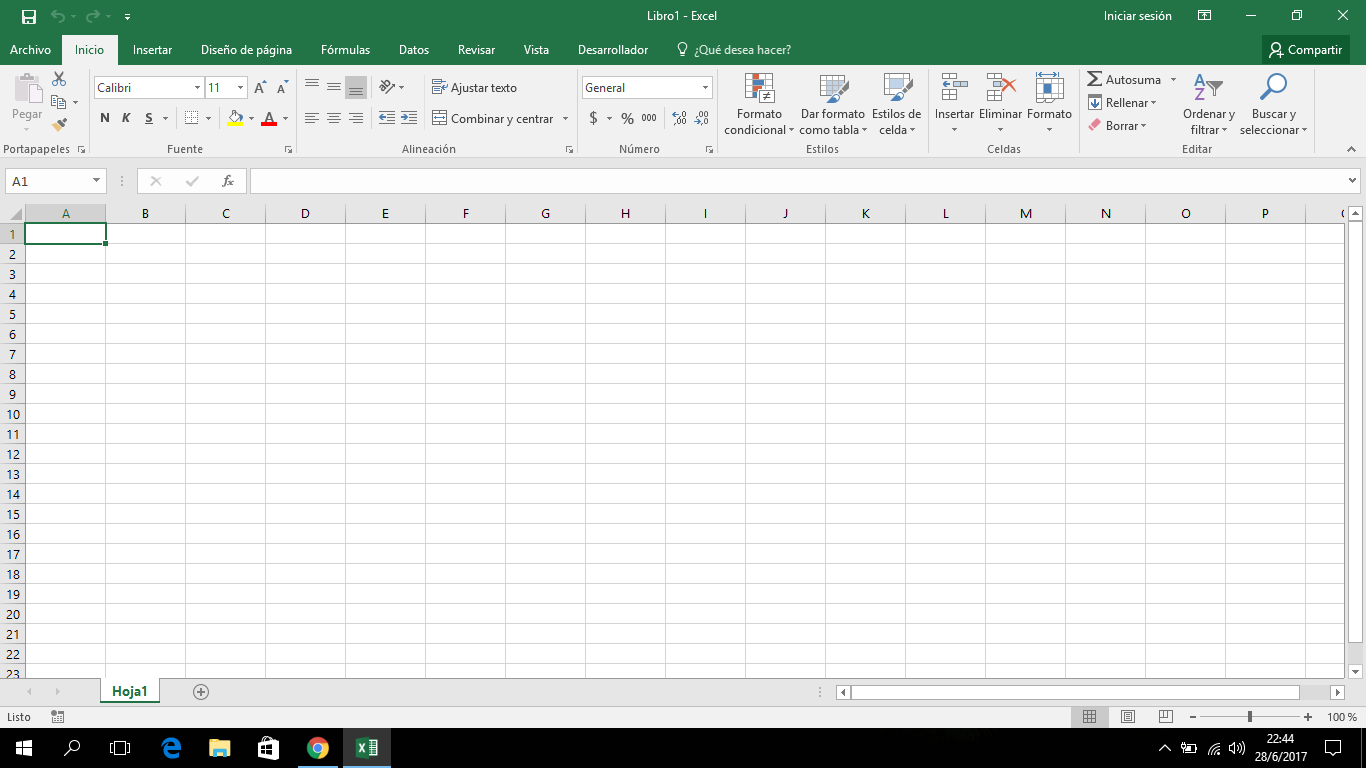Apply red font color swatch
Image resolution: width=1366 pixels, height=768 pixels.
click(x=268, y=118)
